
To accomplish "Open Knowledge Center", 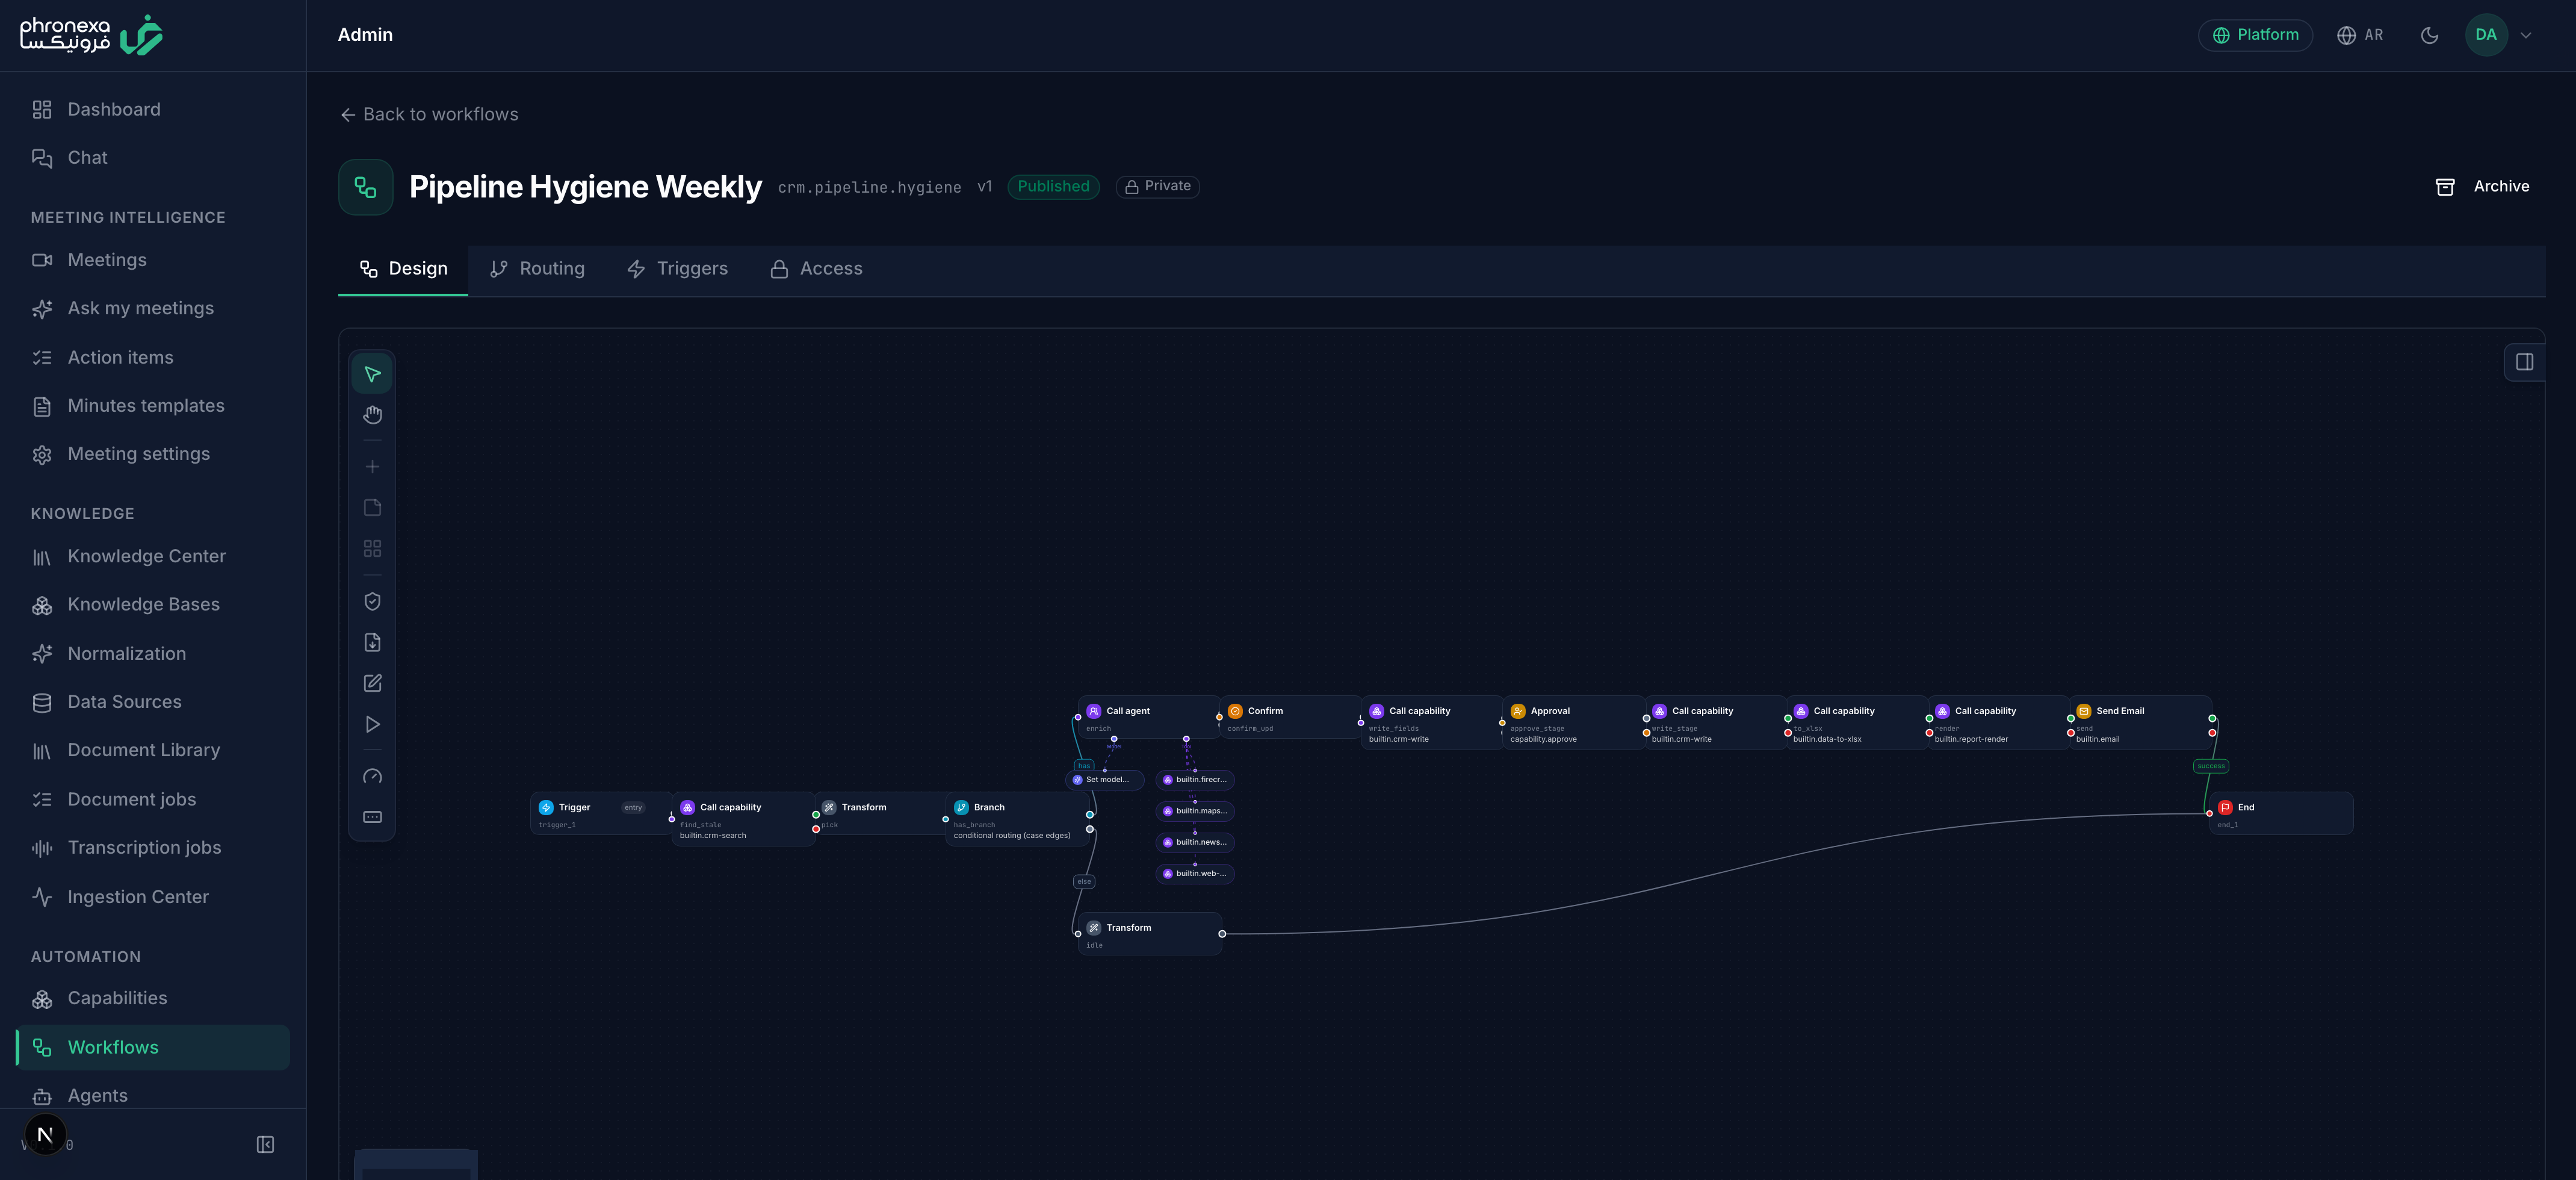I will click(x=153, y=557).
